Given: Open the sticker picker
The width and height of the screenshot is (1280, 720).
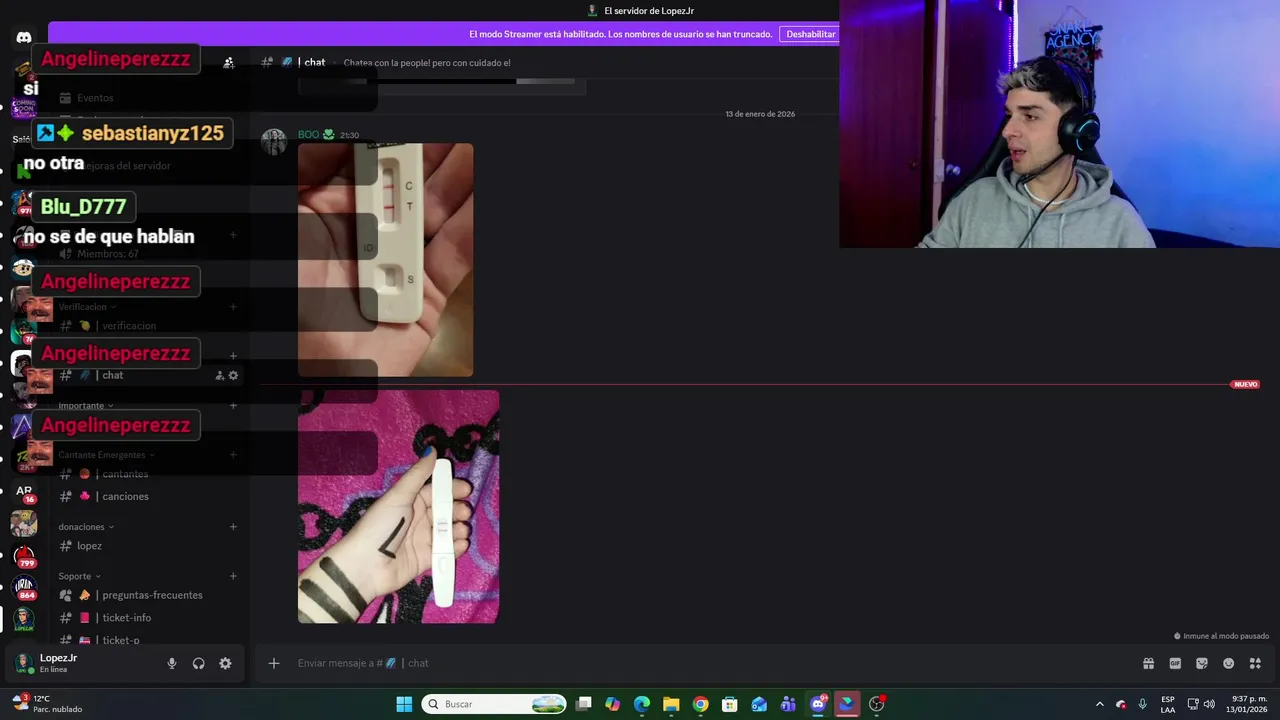Looking at the screenshot, I should pos(1202,663).
